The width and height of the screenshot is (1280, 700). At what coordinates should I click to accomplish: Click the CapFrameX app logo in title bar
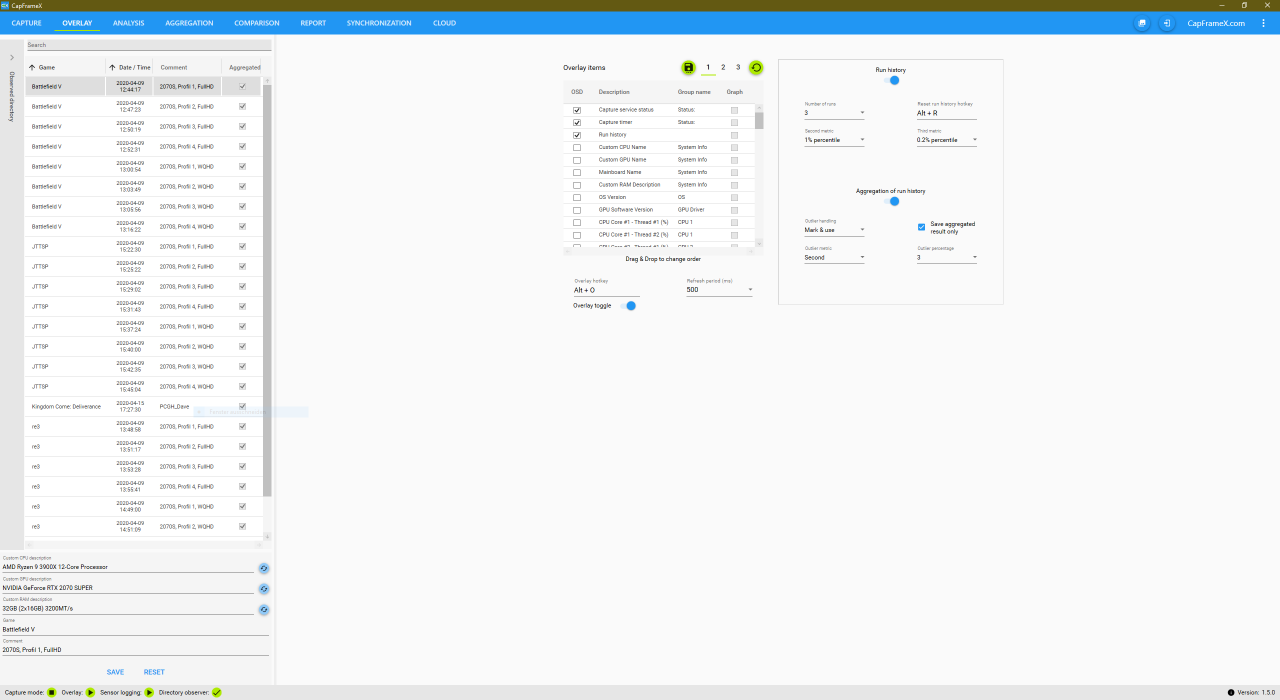[5, 5]
